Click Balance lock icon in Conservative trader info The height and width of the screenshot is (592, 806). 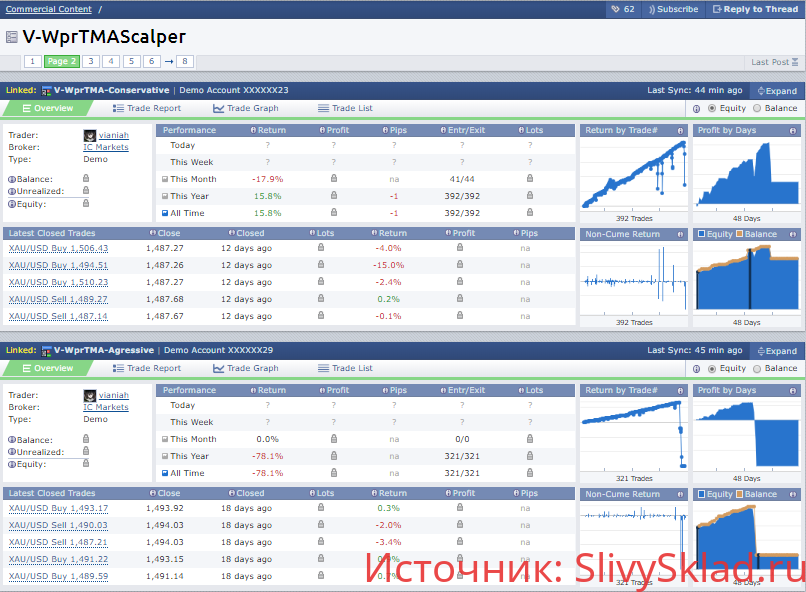(x=86, y=178)
